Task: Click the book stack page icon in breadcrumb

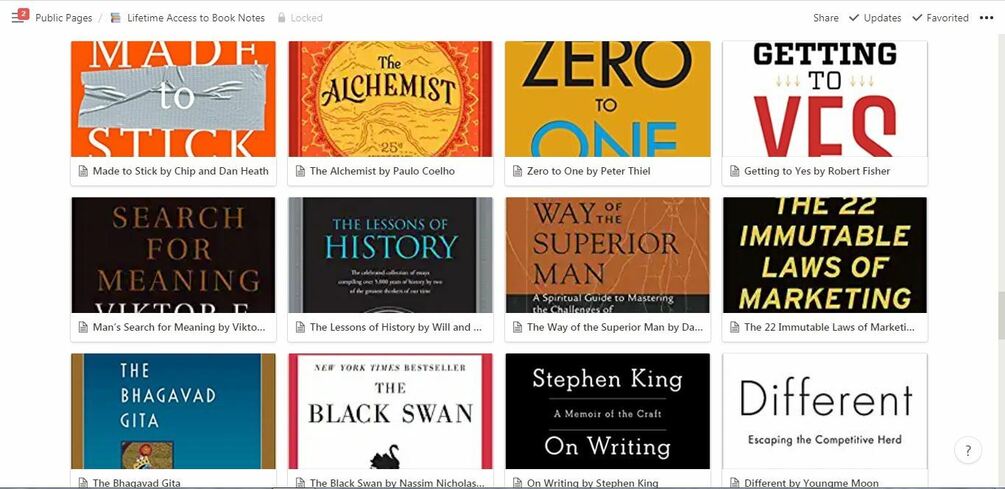Action: click(115, 18)
